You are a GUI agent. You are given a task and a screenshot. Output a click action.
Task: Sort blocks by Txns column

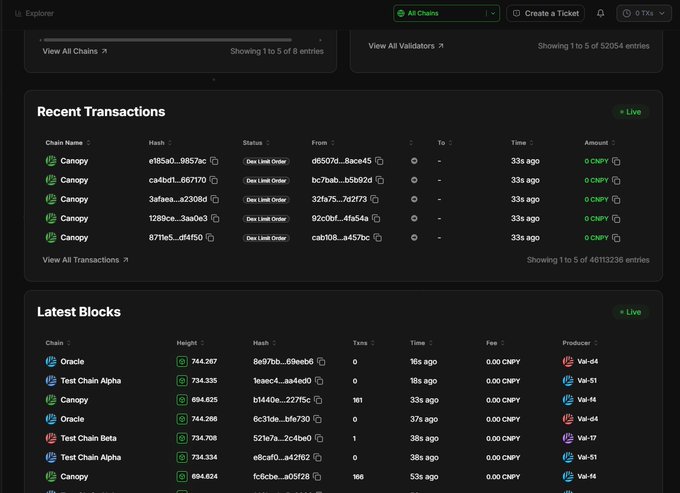pos(363,343)
